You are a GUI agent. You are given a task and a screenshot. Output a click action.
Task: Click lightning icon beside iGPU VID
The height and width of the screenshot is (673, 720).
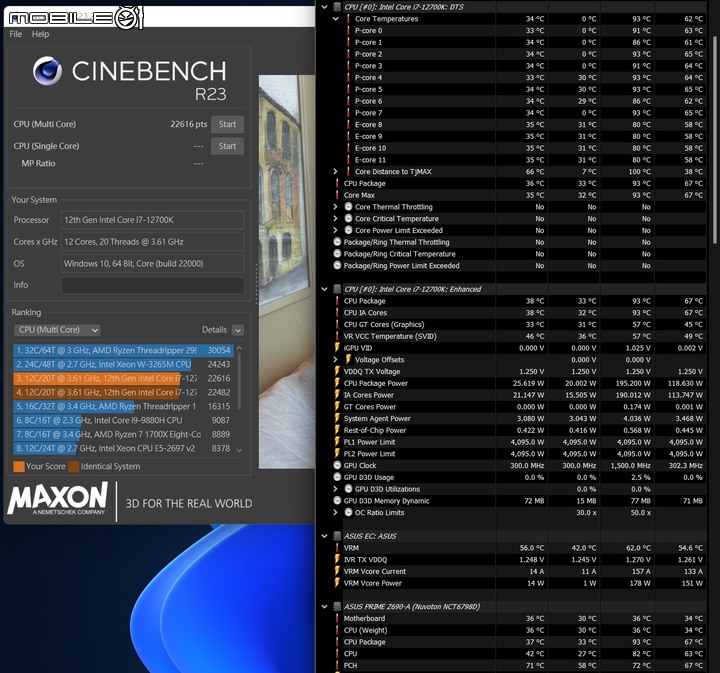point(337,348)
